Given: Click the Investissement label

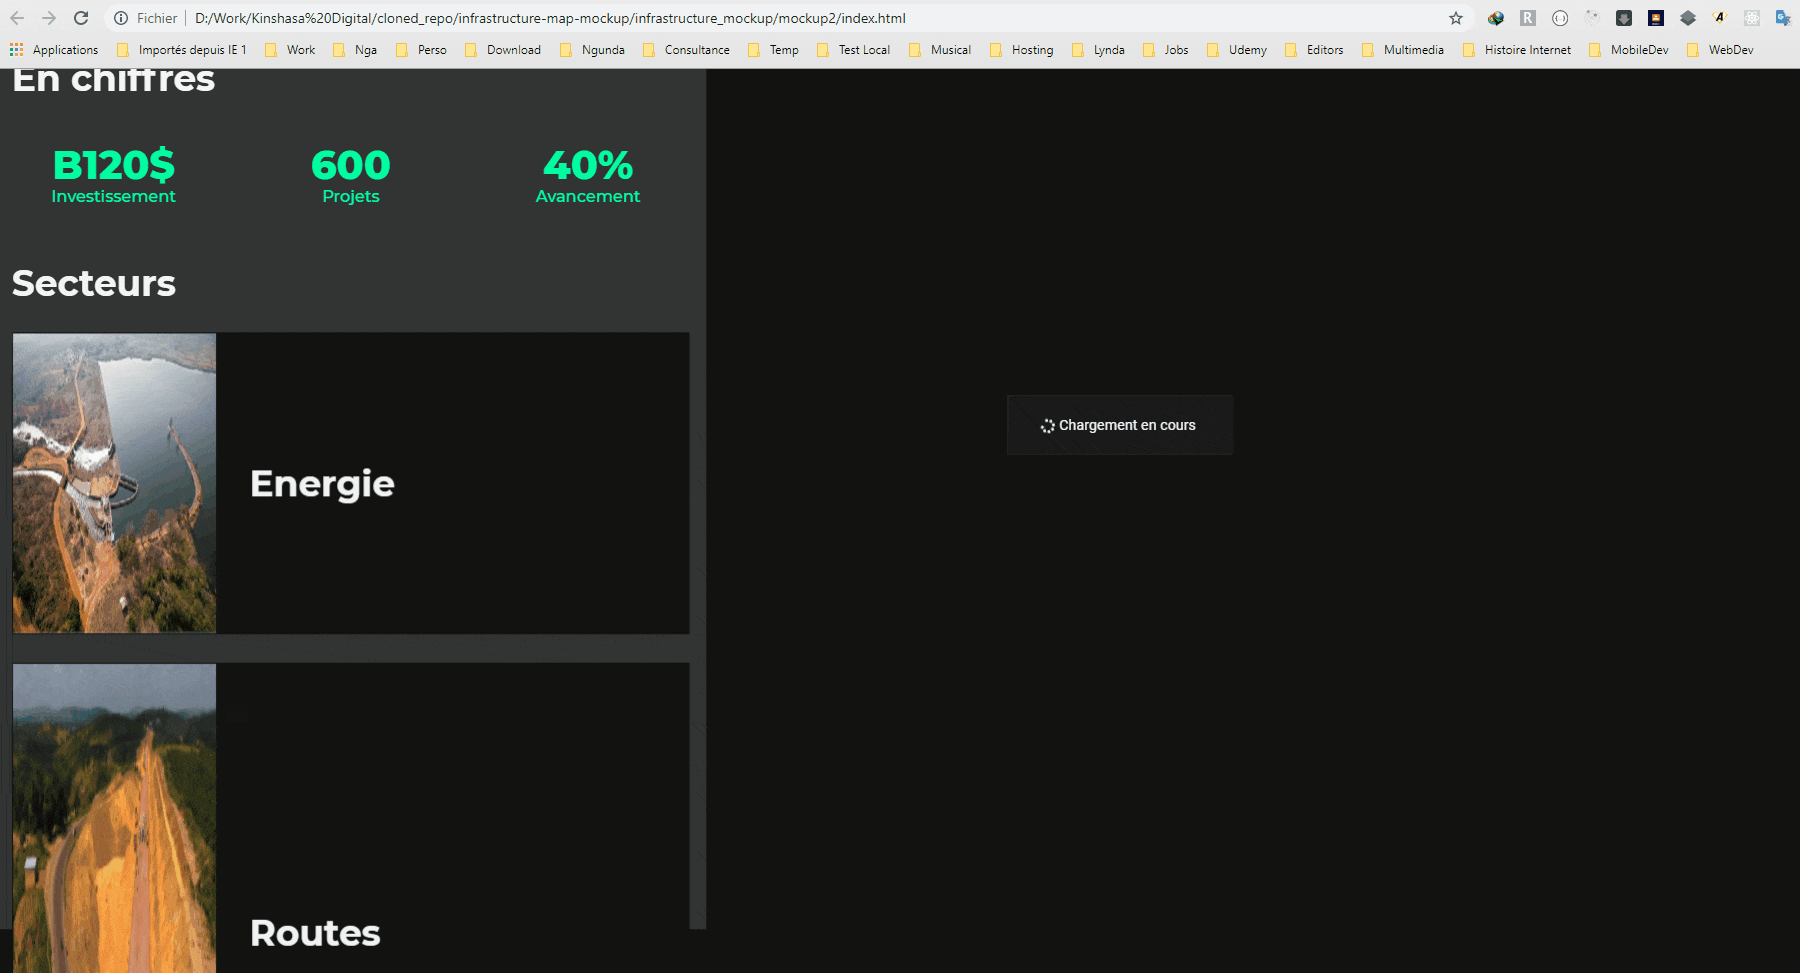Looking at the screenshot, I should coord(113,196).
